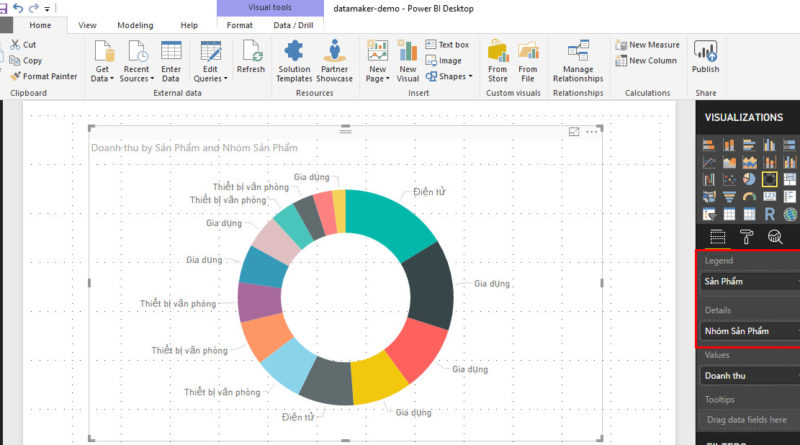Select the R script visual icon
This screenshot has height=445, width=800.
pos(770,214)
